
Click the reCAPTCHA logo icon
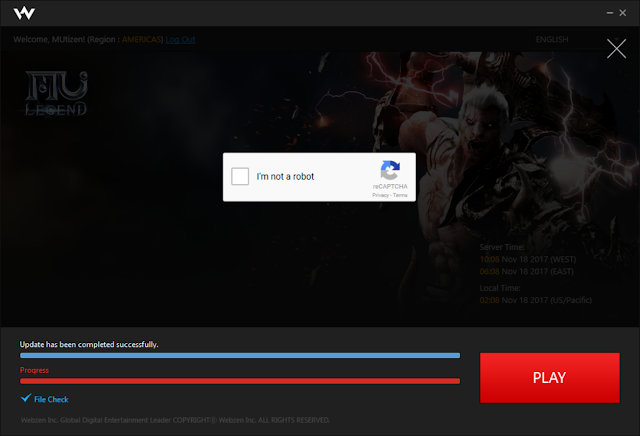[390, 170]
